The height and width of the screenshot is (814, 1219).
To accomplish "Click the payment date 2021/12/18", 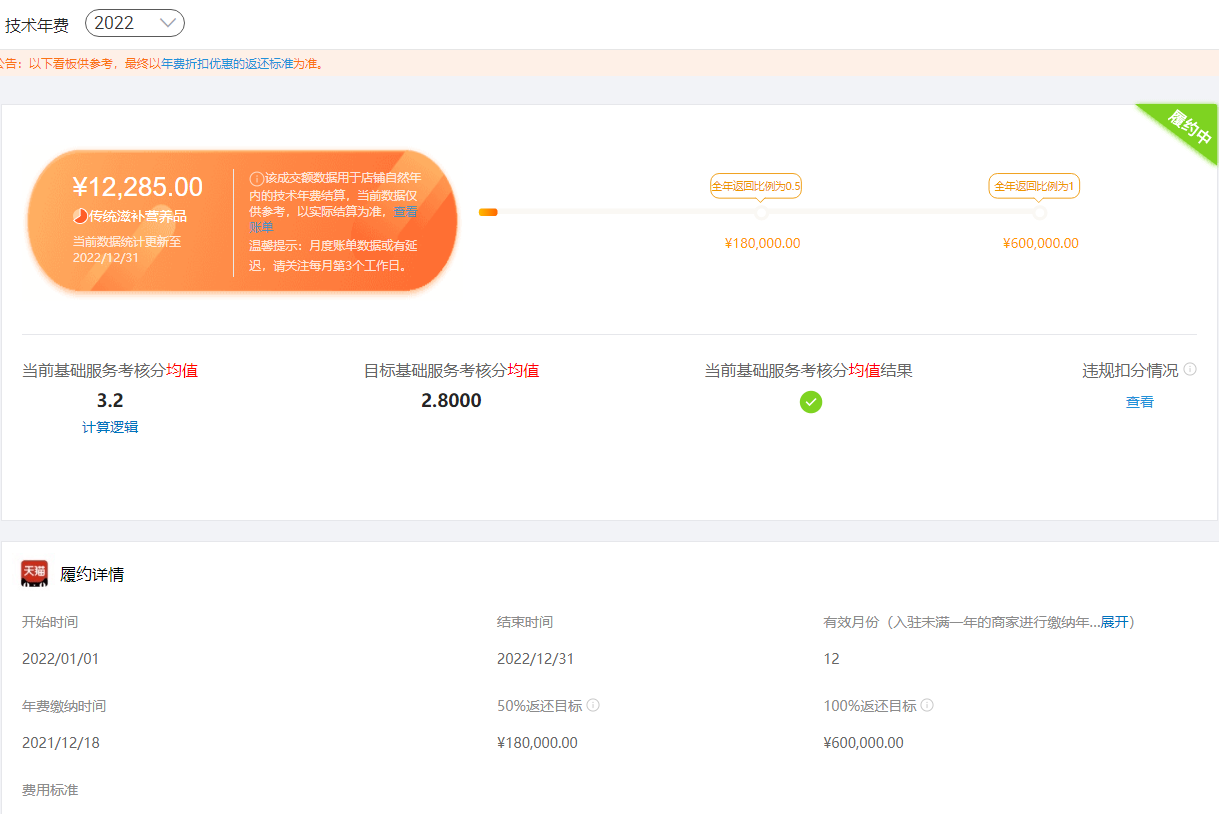I will coord(61,743).
